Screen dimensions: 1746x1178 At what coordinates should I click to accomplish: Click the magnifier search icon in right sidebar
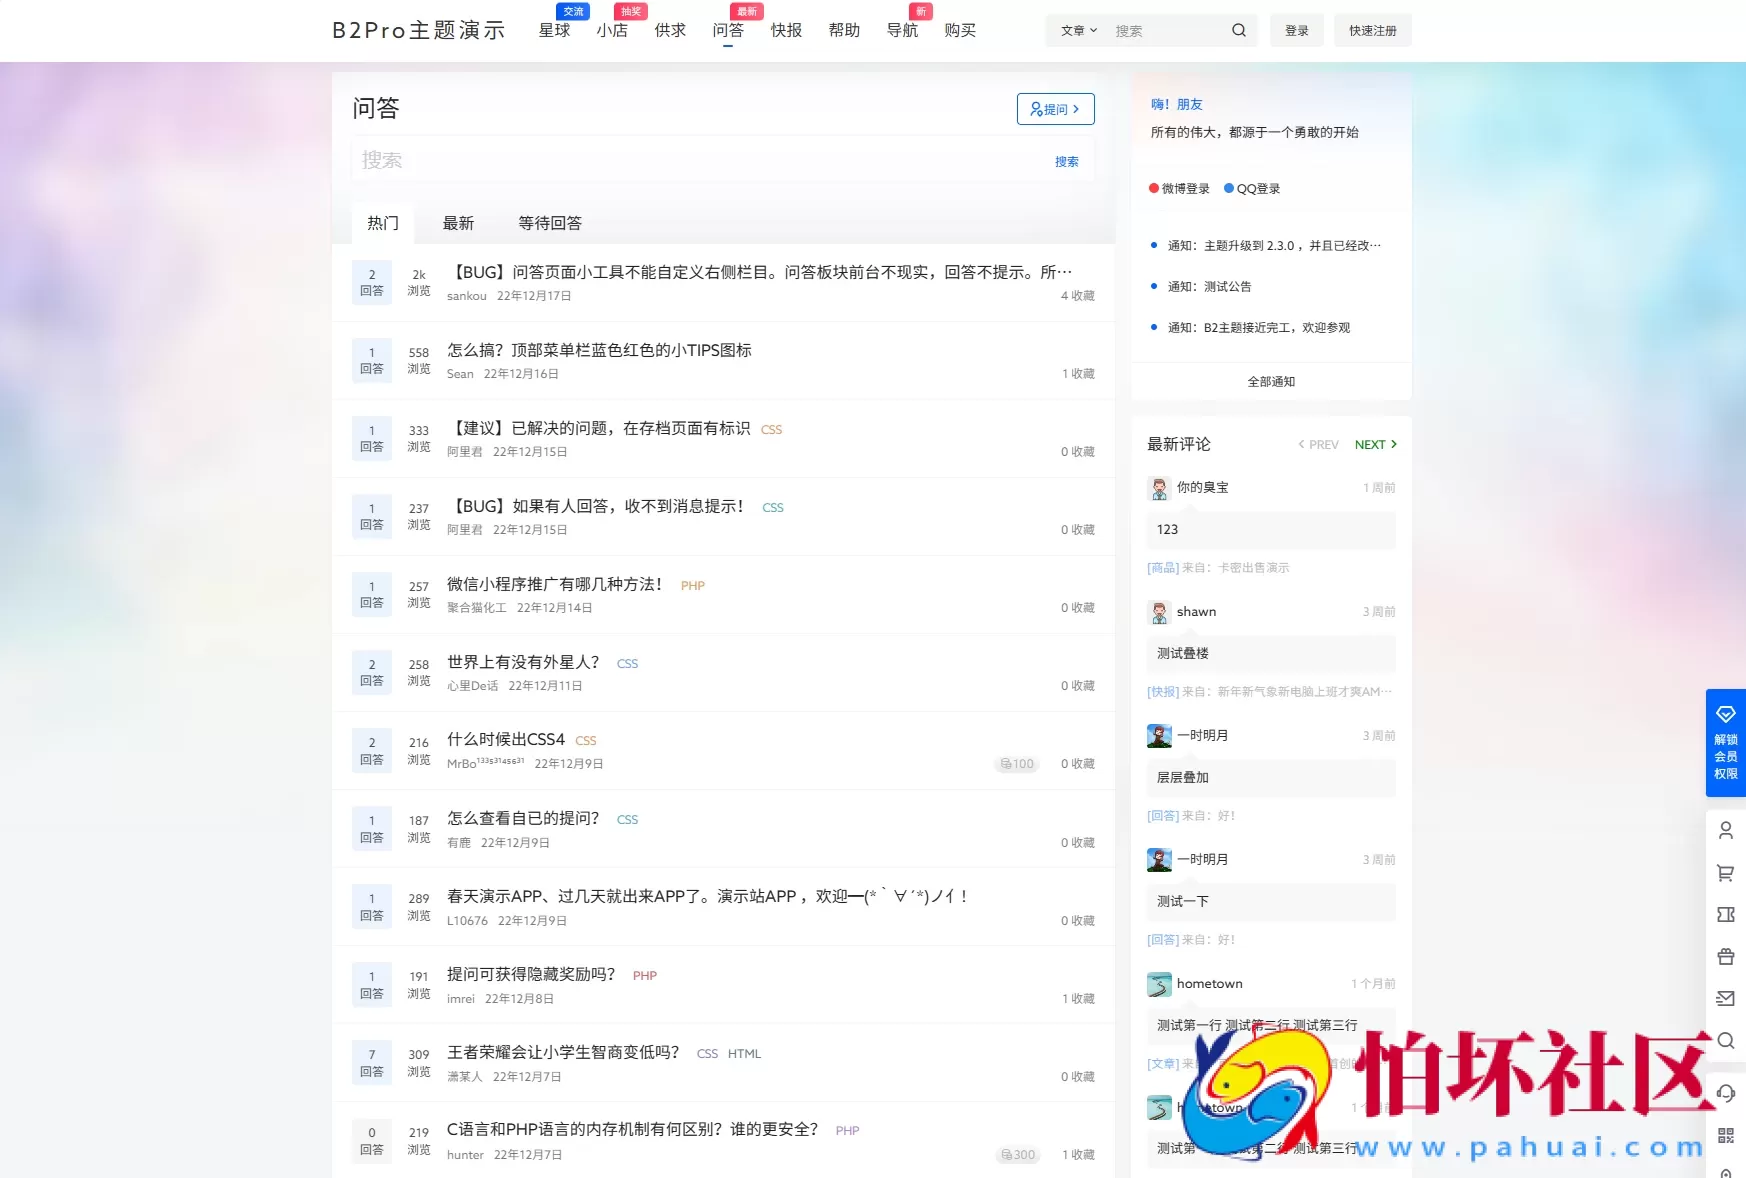pyautogui.click(x=1725, y=1041)
